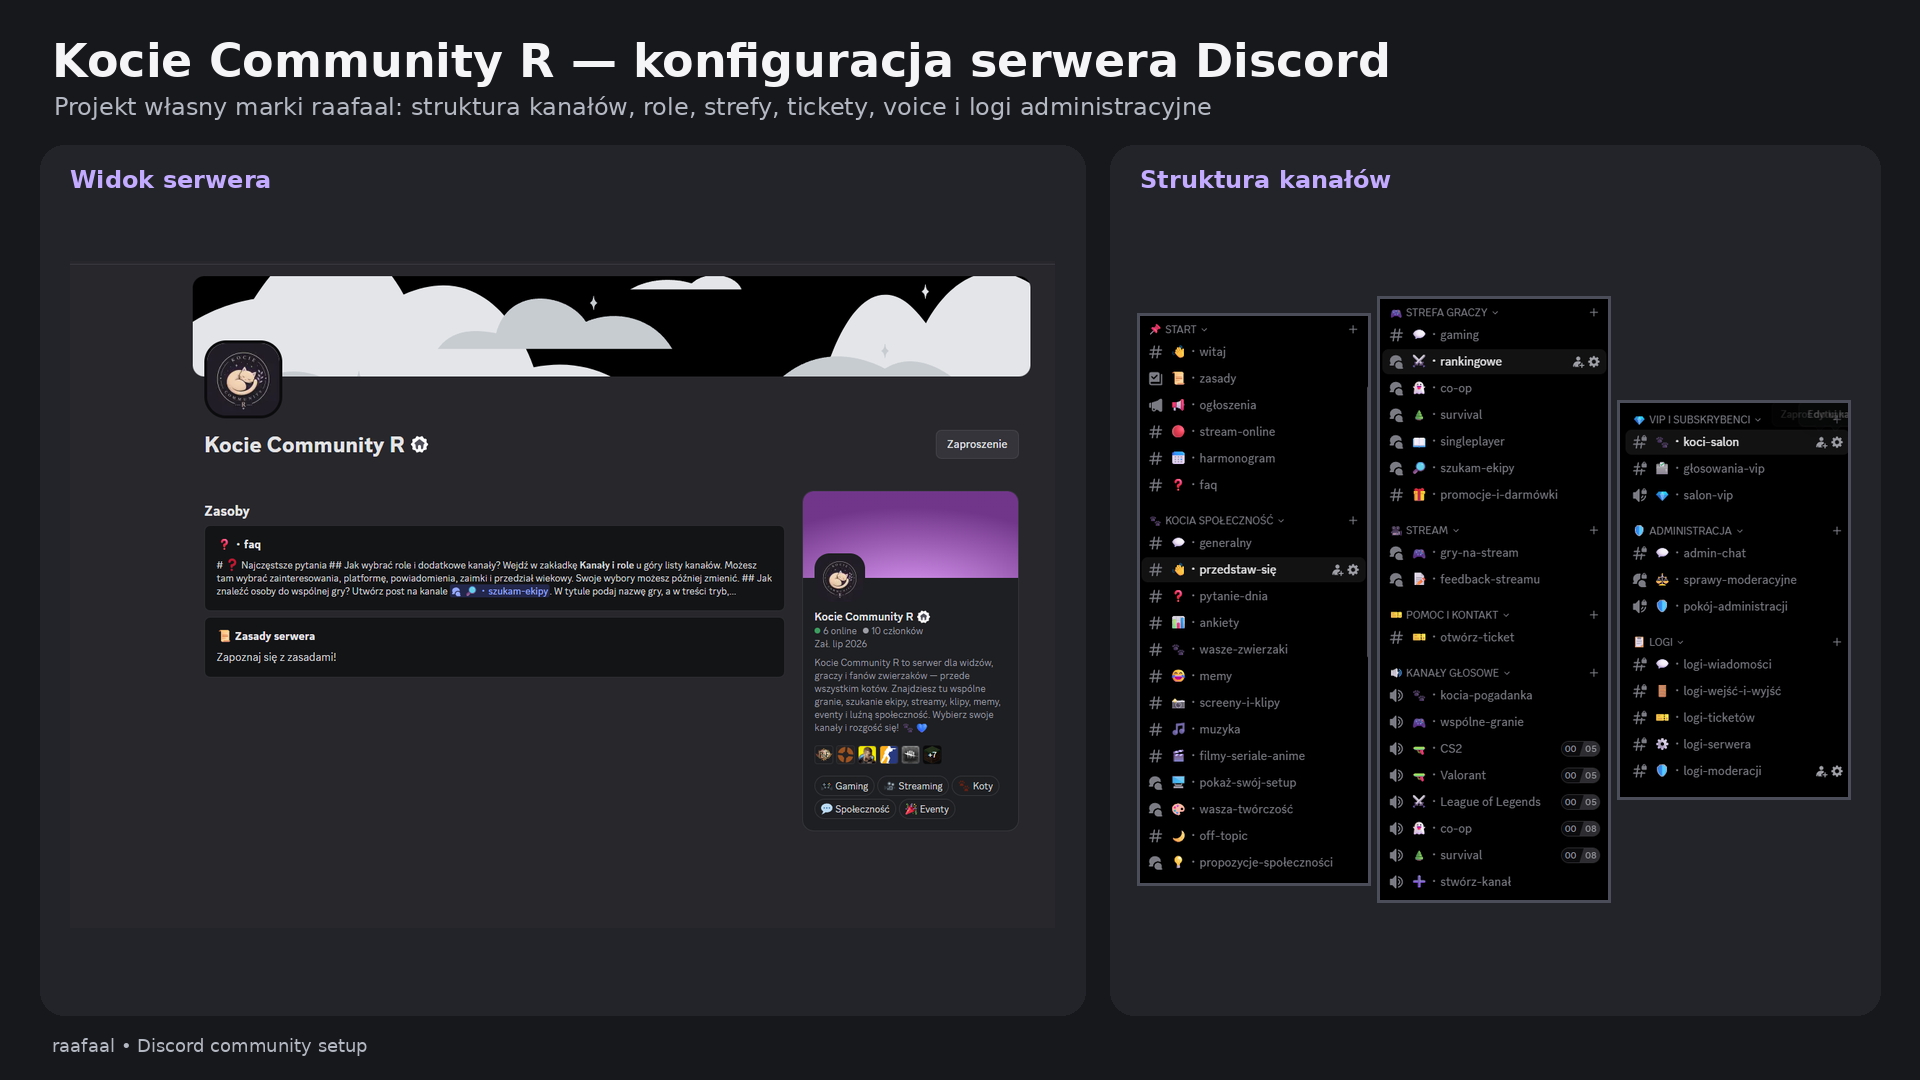
Task: Add channel with START category plus icon
Action: [x=1353, y=329]
